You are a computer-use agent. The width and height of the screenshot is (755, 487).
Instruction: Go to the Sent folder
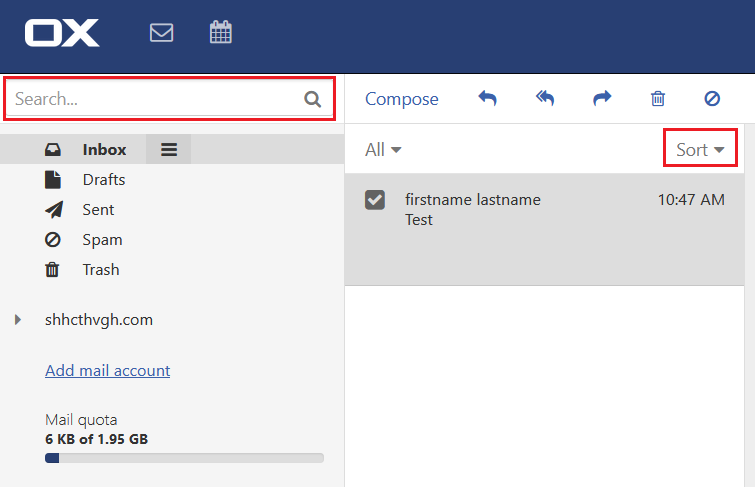(98, 210)
